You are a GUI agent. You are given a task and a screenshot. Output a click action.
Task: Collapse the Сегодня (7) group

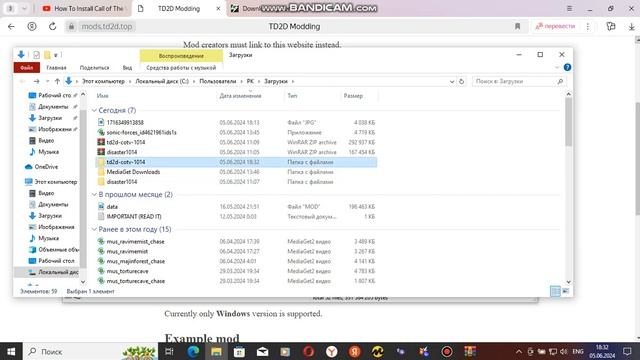94,111
